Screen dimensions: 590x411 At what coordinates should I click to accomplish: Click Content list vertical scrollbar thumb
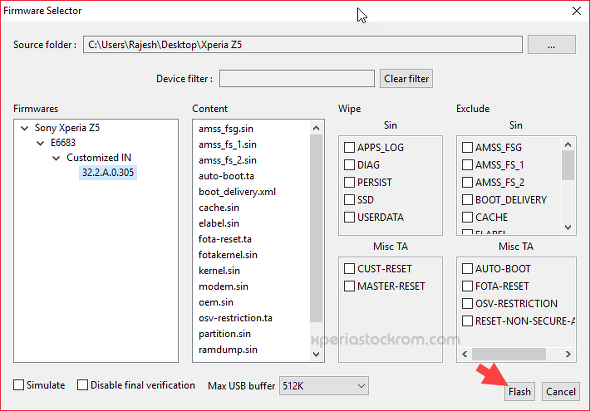tap(316, 228)
